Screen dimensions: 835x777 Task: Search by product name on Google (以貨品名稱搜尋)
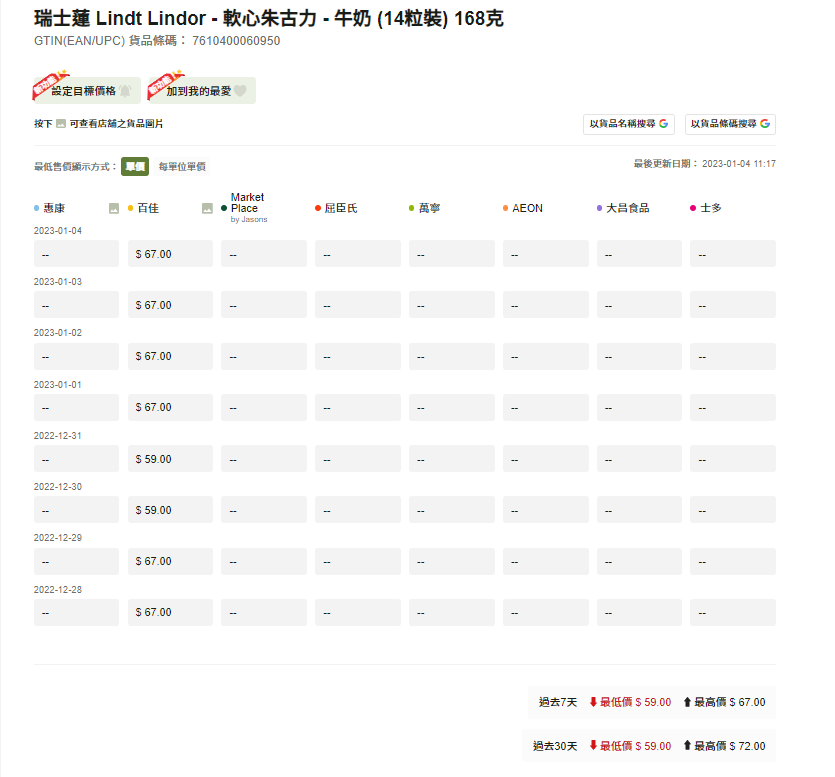(x=629, y=124)
